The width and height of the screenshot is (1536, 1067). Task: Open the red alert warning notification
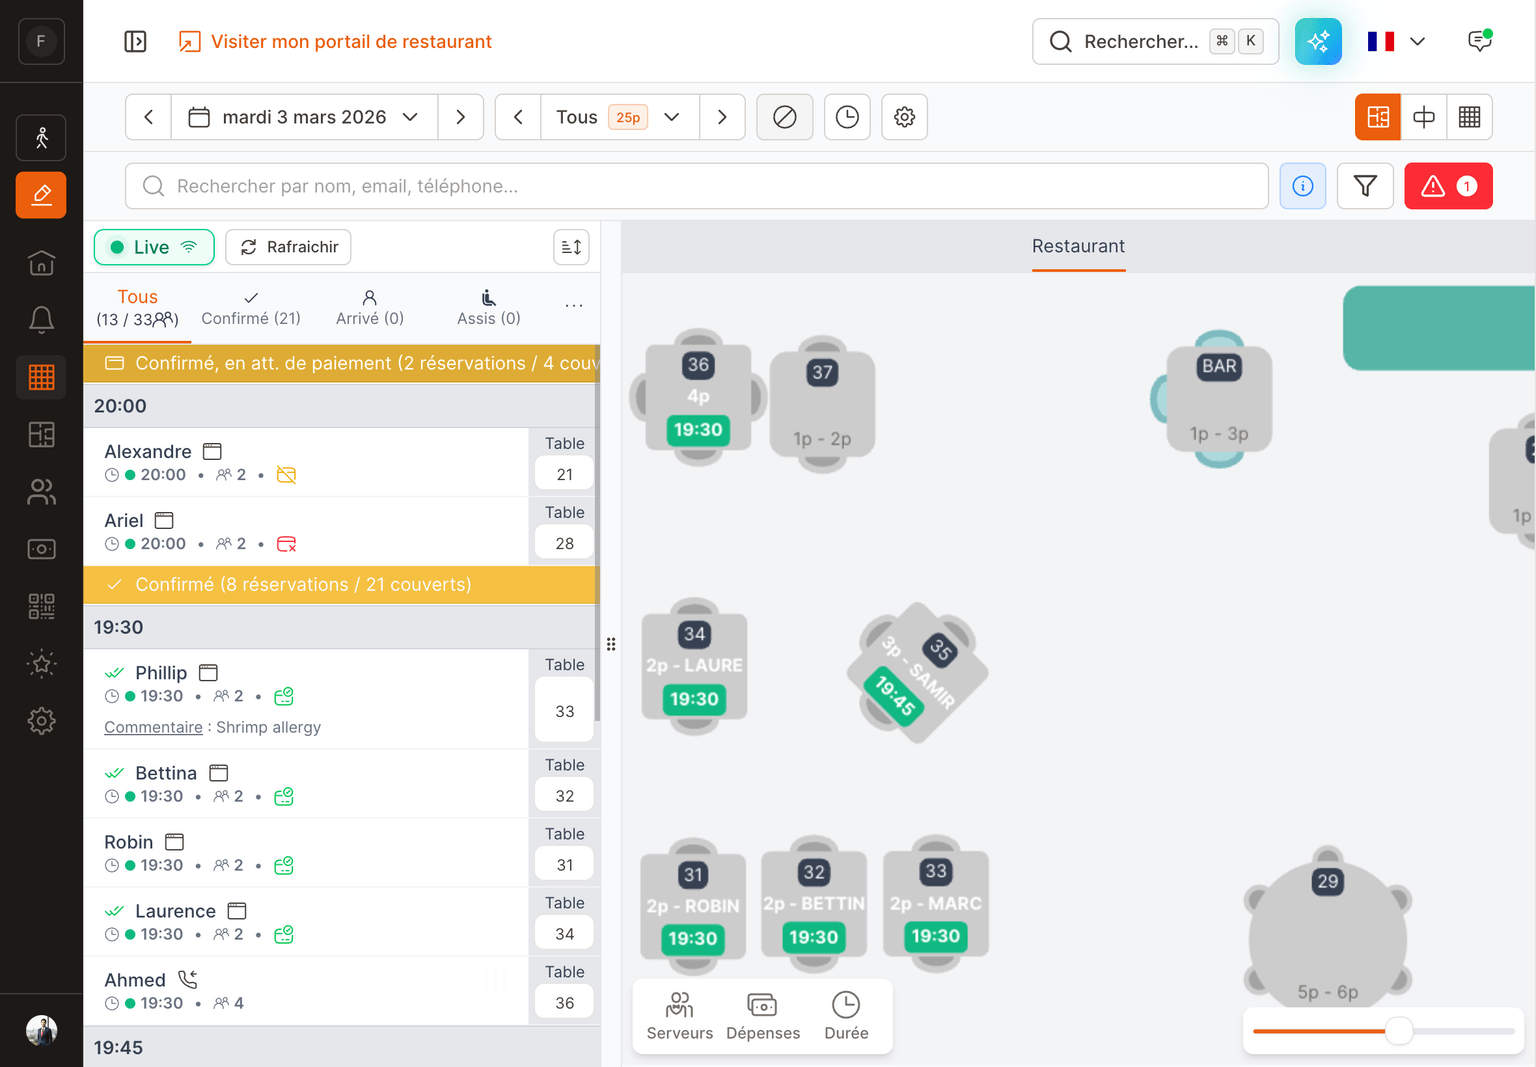click(1448, 186)
